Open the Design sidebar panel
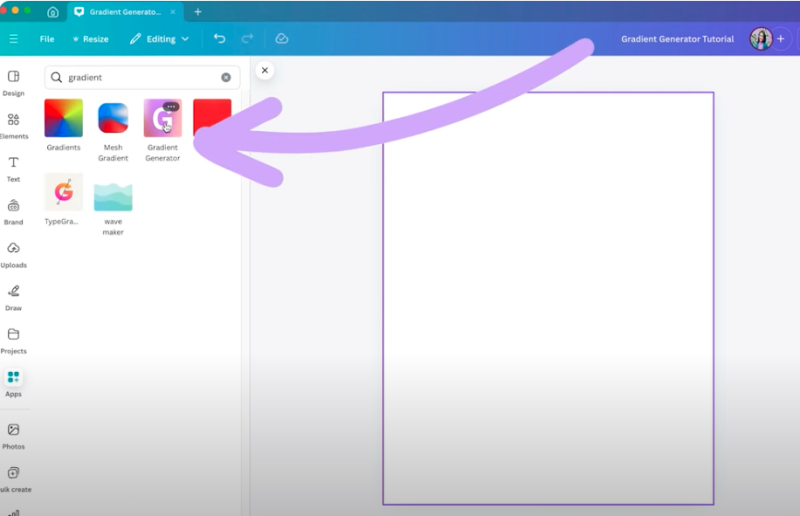 (13, 83)
